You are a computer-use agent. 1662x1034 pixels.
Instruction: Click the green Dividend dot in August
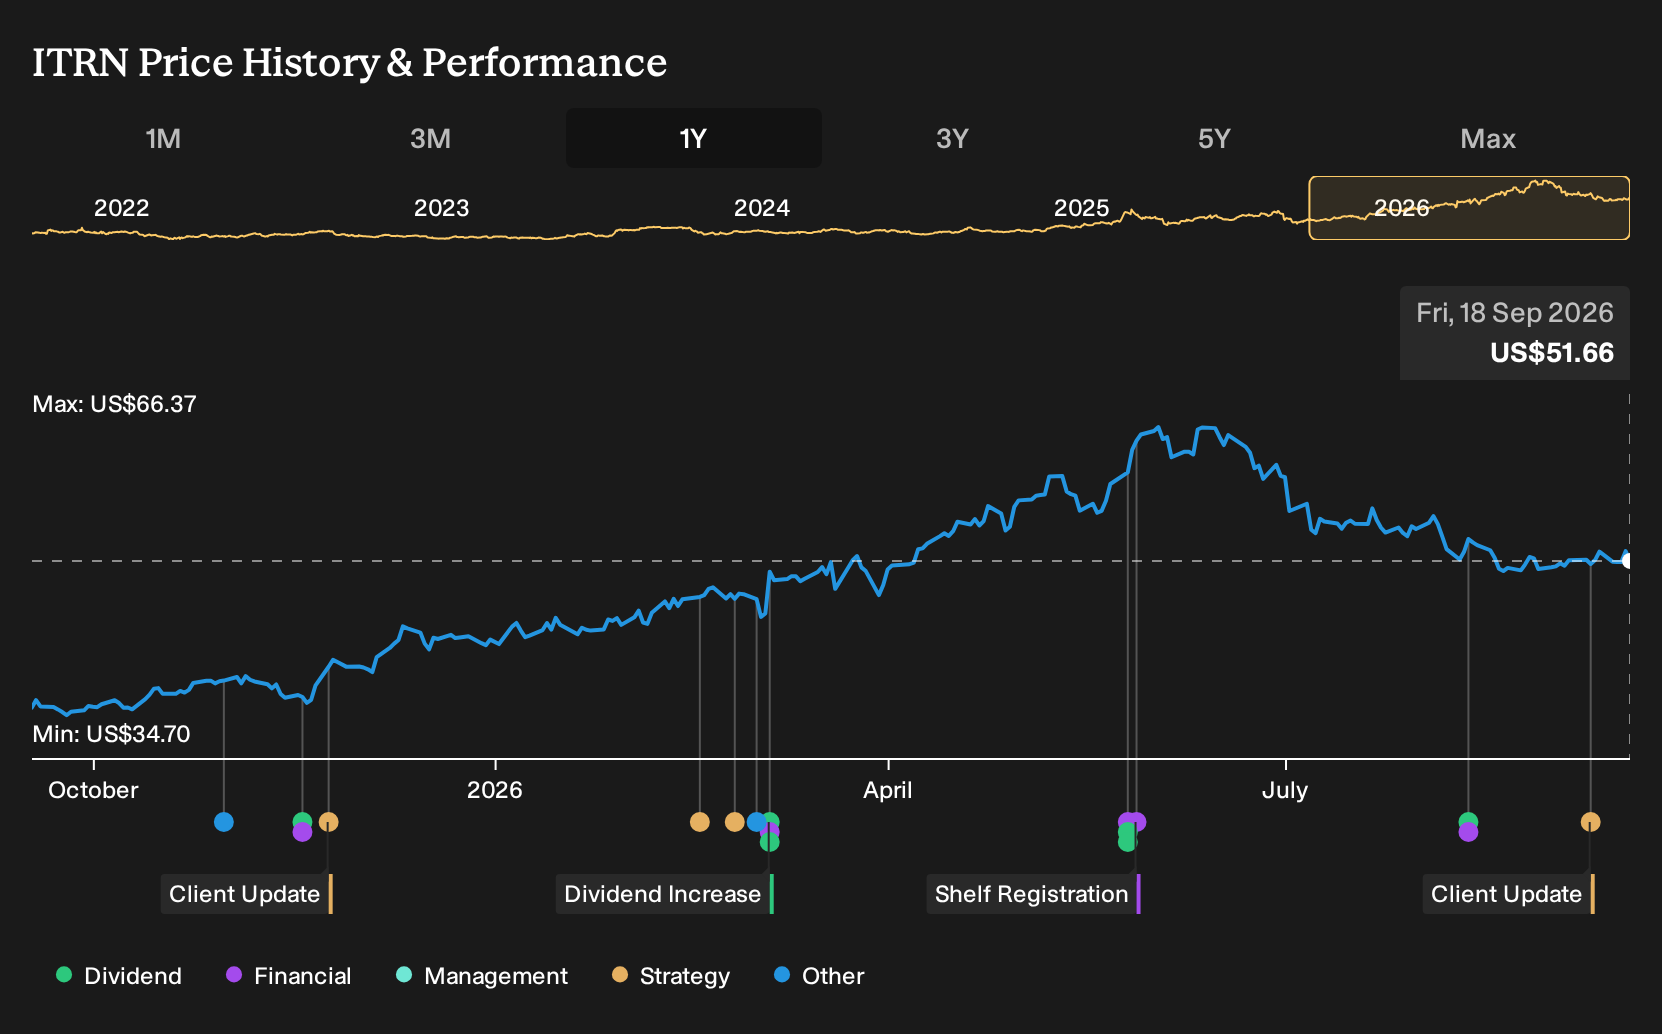[1468, 821]
